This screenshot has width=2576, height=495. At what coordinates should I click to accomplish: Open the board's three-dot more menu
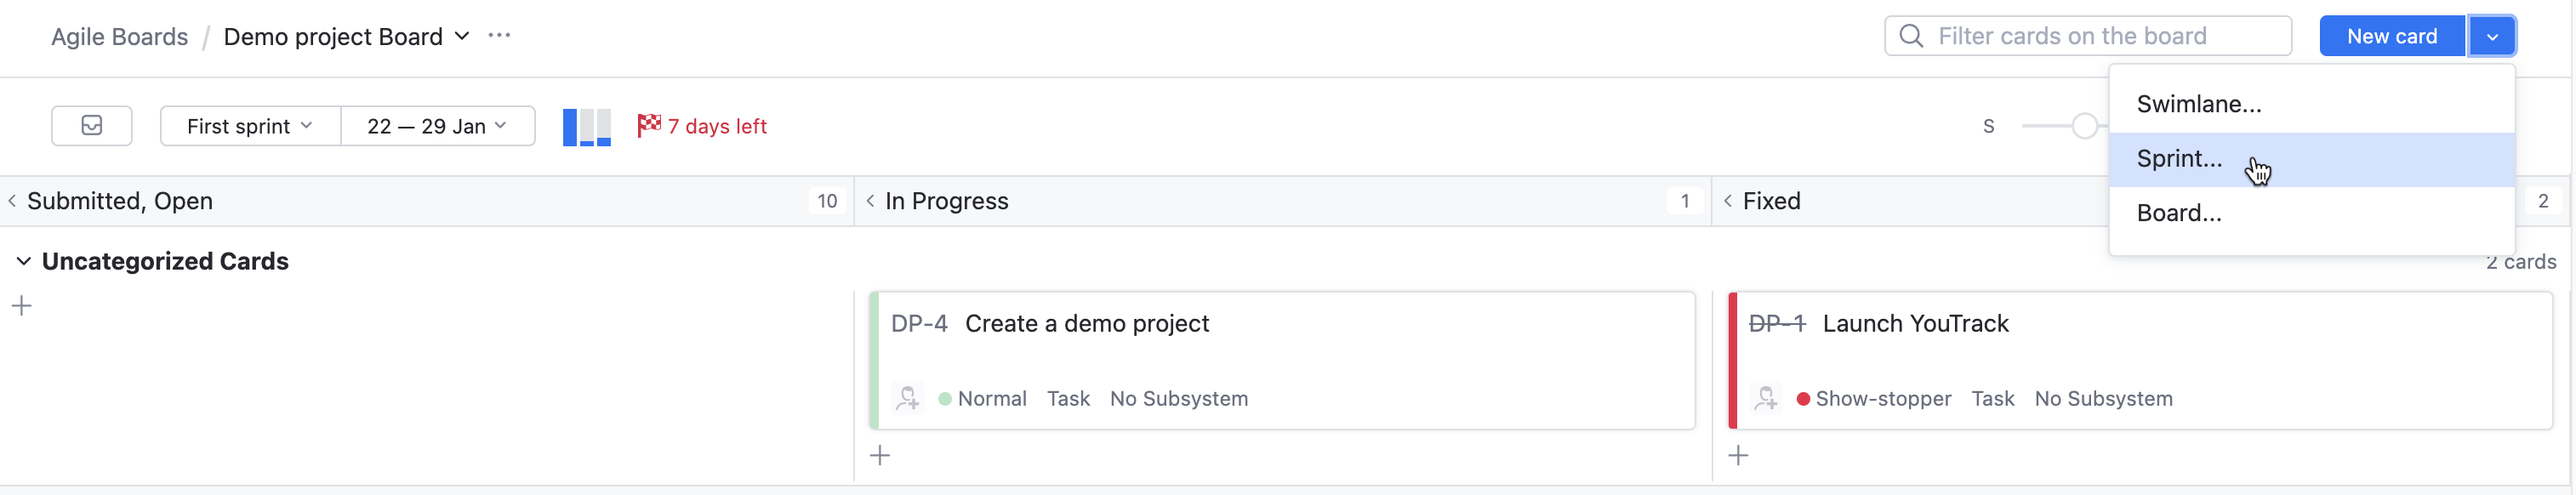tap(499, 36)
